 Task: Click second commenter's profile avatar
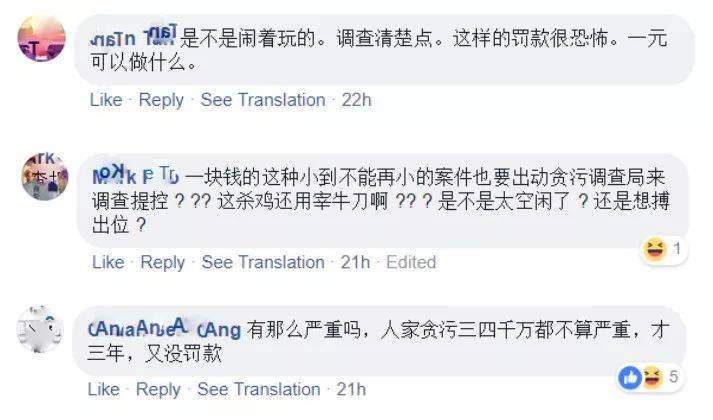[x=44, y=179]
